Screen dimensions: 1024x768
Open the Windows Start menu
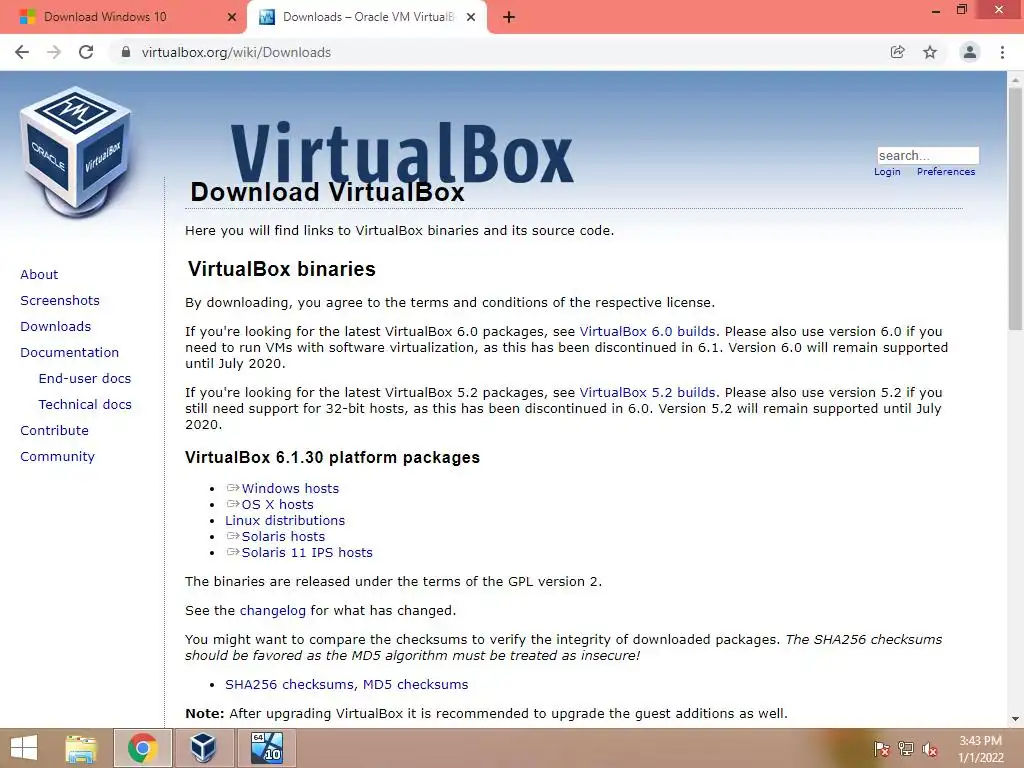pos(24,748)
